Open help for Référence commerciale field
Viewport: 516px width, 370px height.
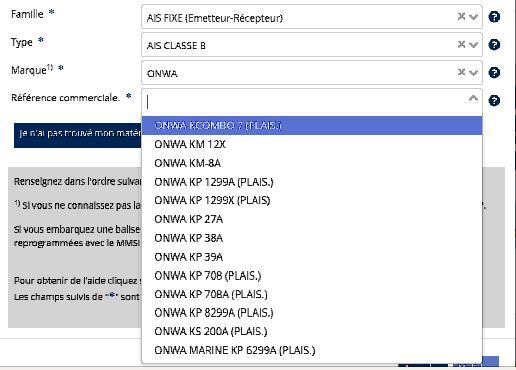[494, 100]
